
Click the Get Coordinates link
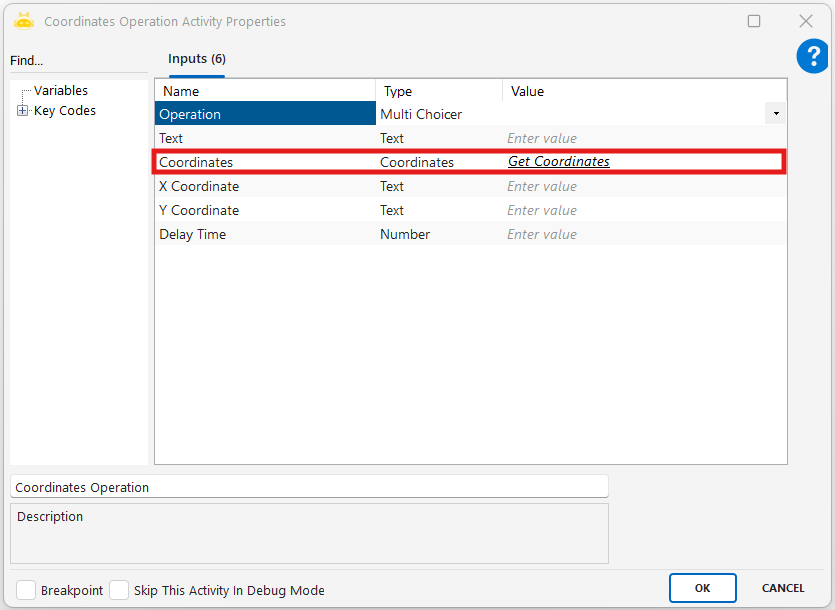click(558, 162)
